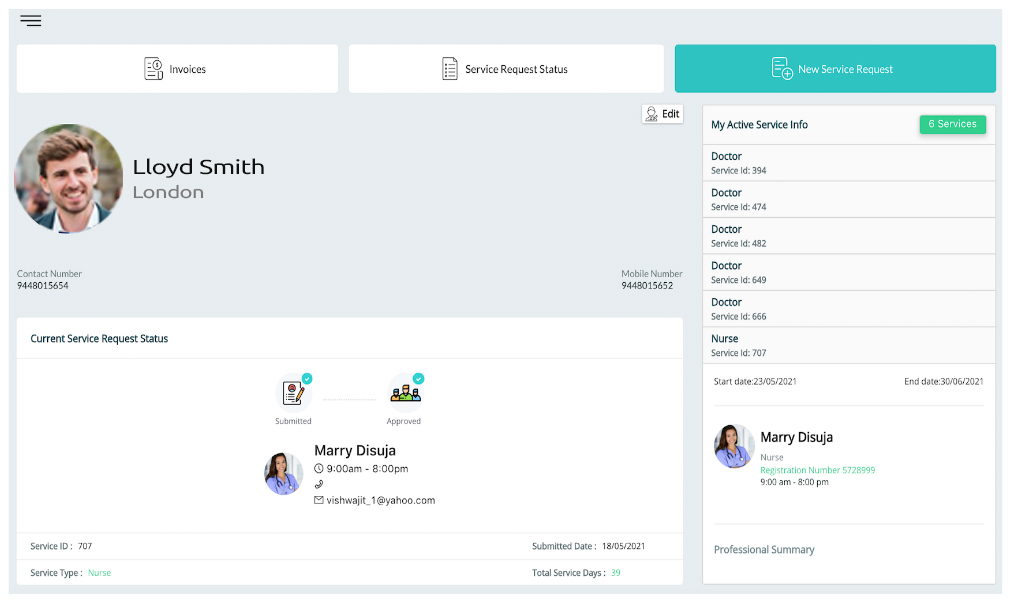Click the Invoices document icon
This screenshot has width=1010, height=603.
click(153, 69)
